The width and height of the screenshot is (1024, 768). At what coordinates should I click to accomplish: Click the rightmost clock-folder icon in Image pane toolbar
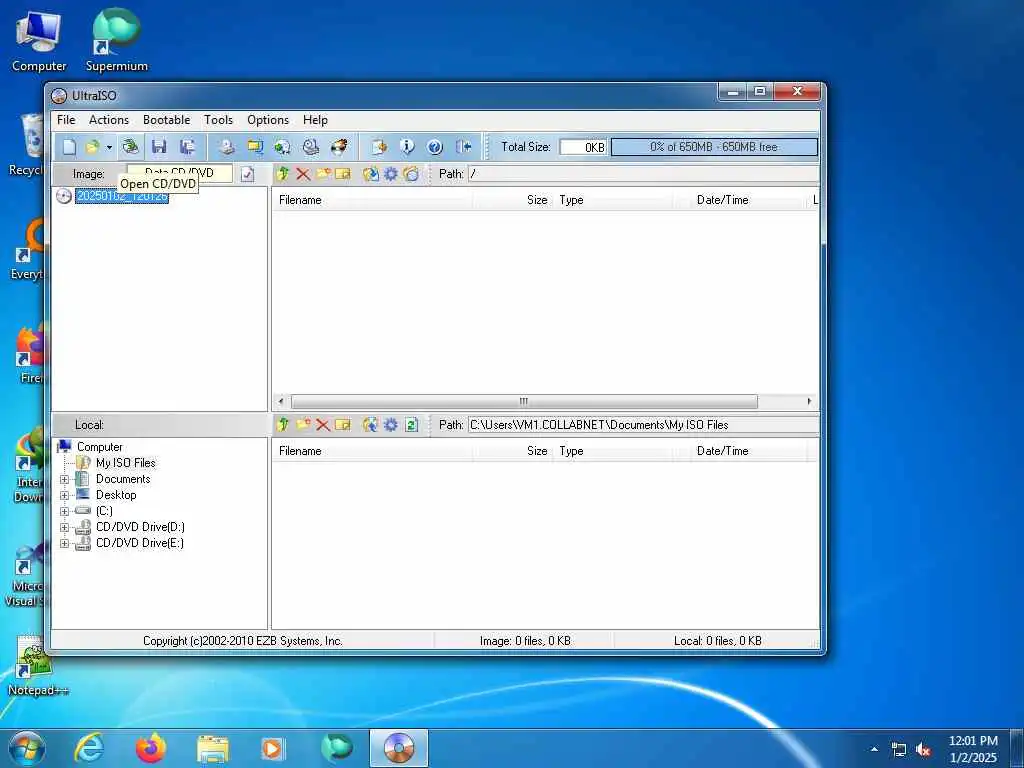pos(411,174)
